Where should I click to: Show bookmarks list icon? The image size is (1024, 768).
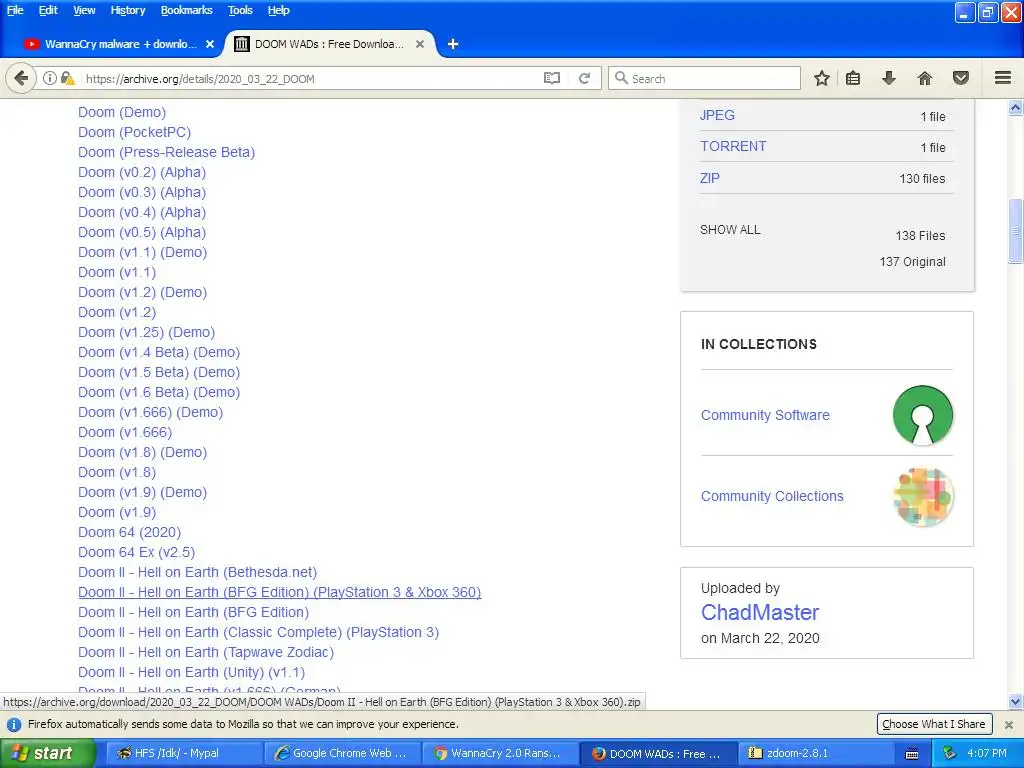point(853,78)
